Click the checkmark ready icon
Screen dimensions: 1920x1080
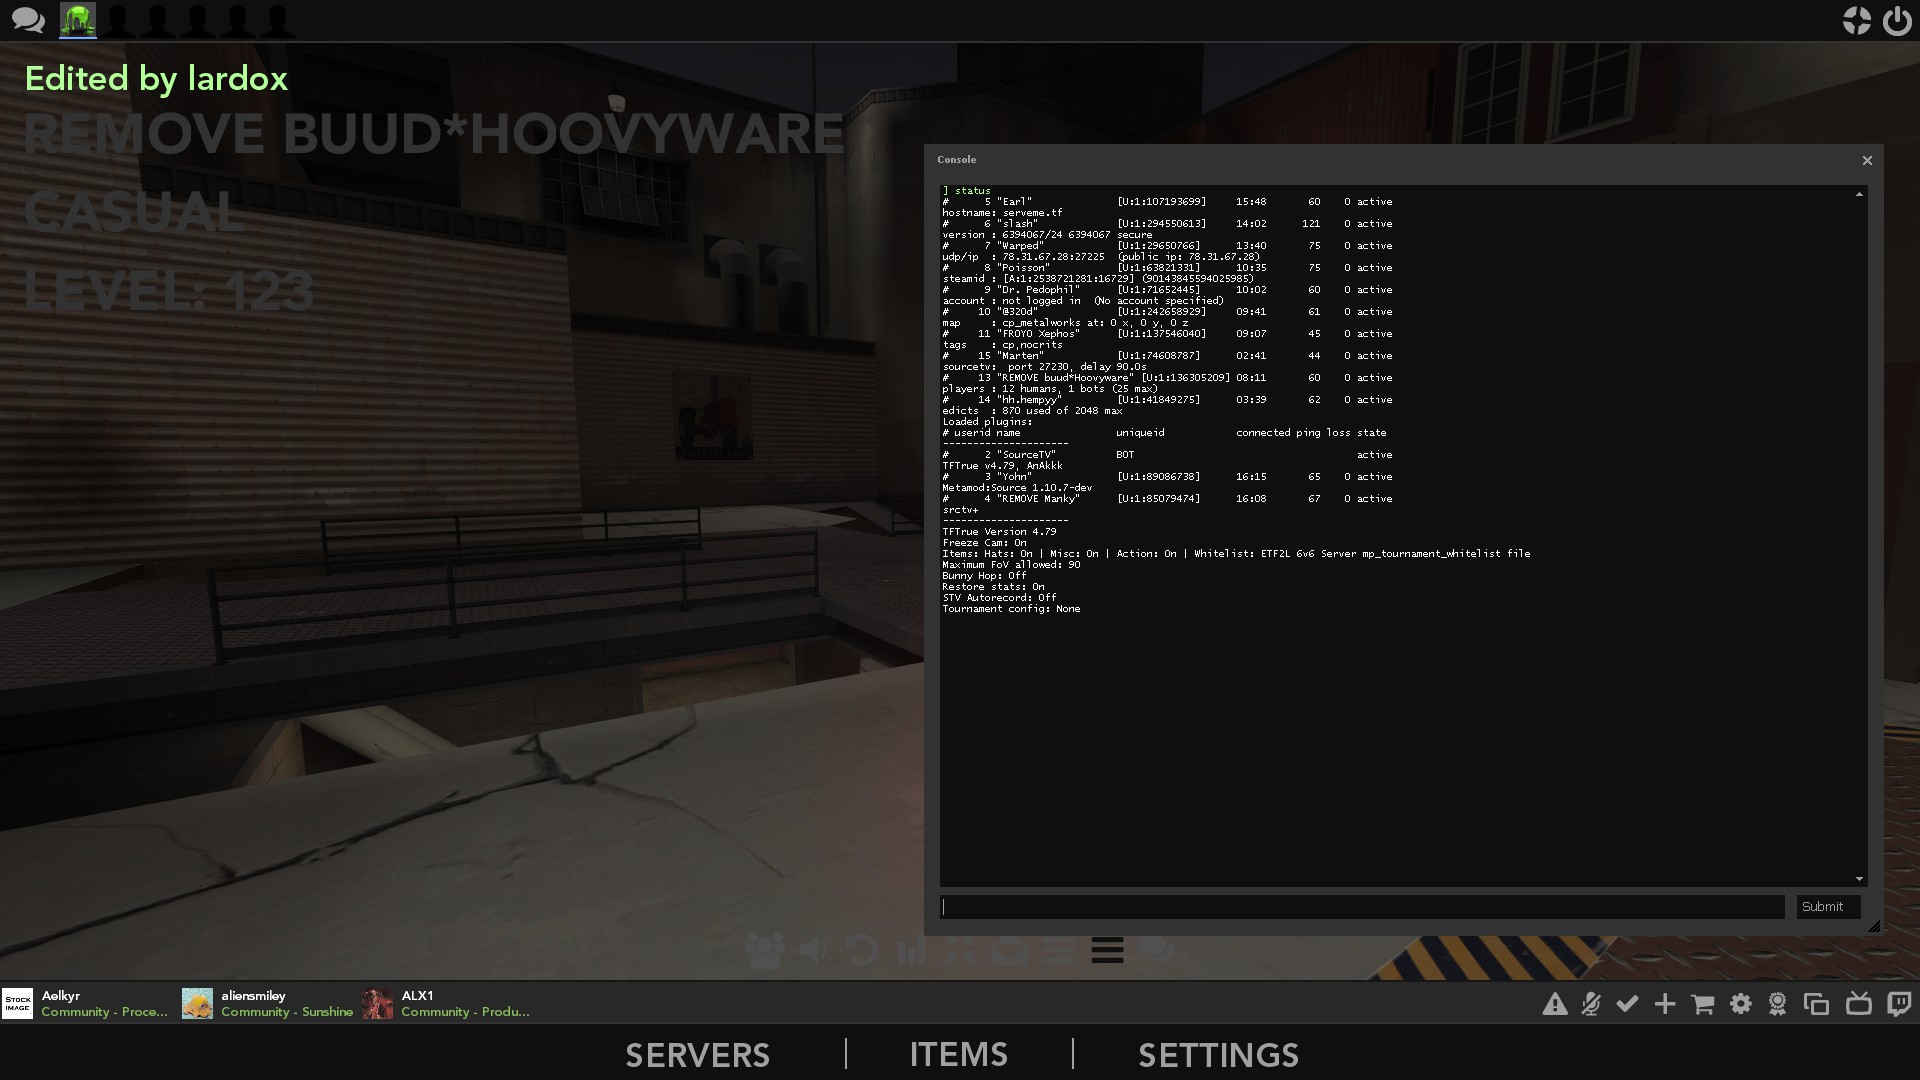coord(1627,1003)
